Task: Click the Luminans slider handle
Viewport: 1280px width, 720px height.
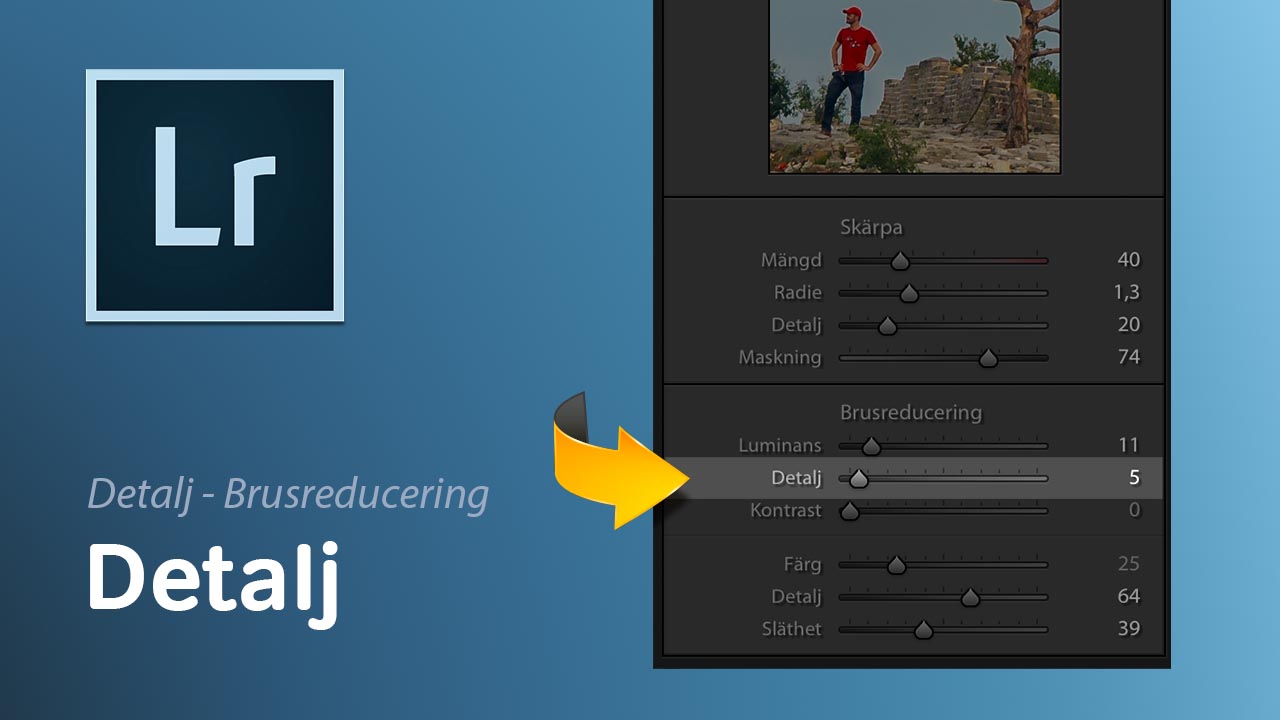Action: [x=871, y=446]
